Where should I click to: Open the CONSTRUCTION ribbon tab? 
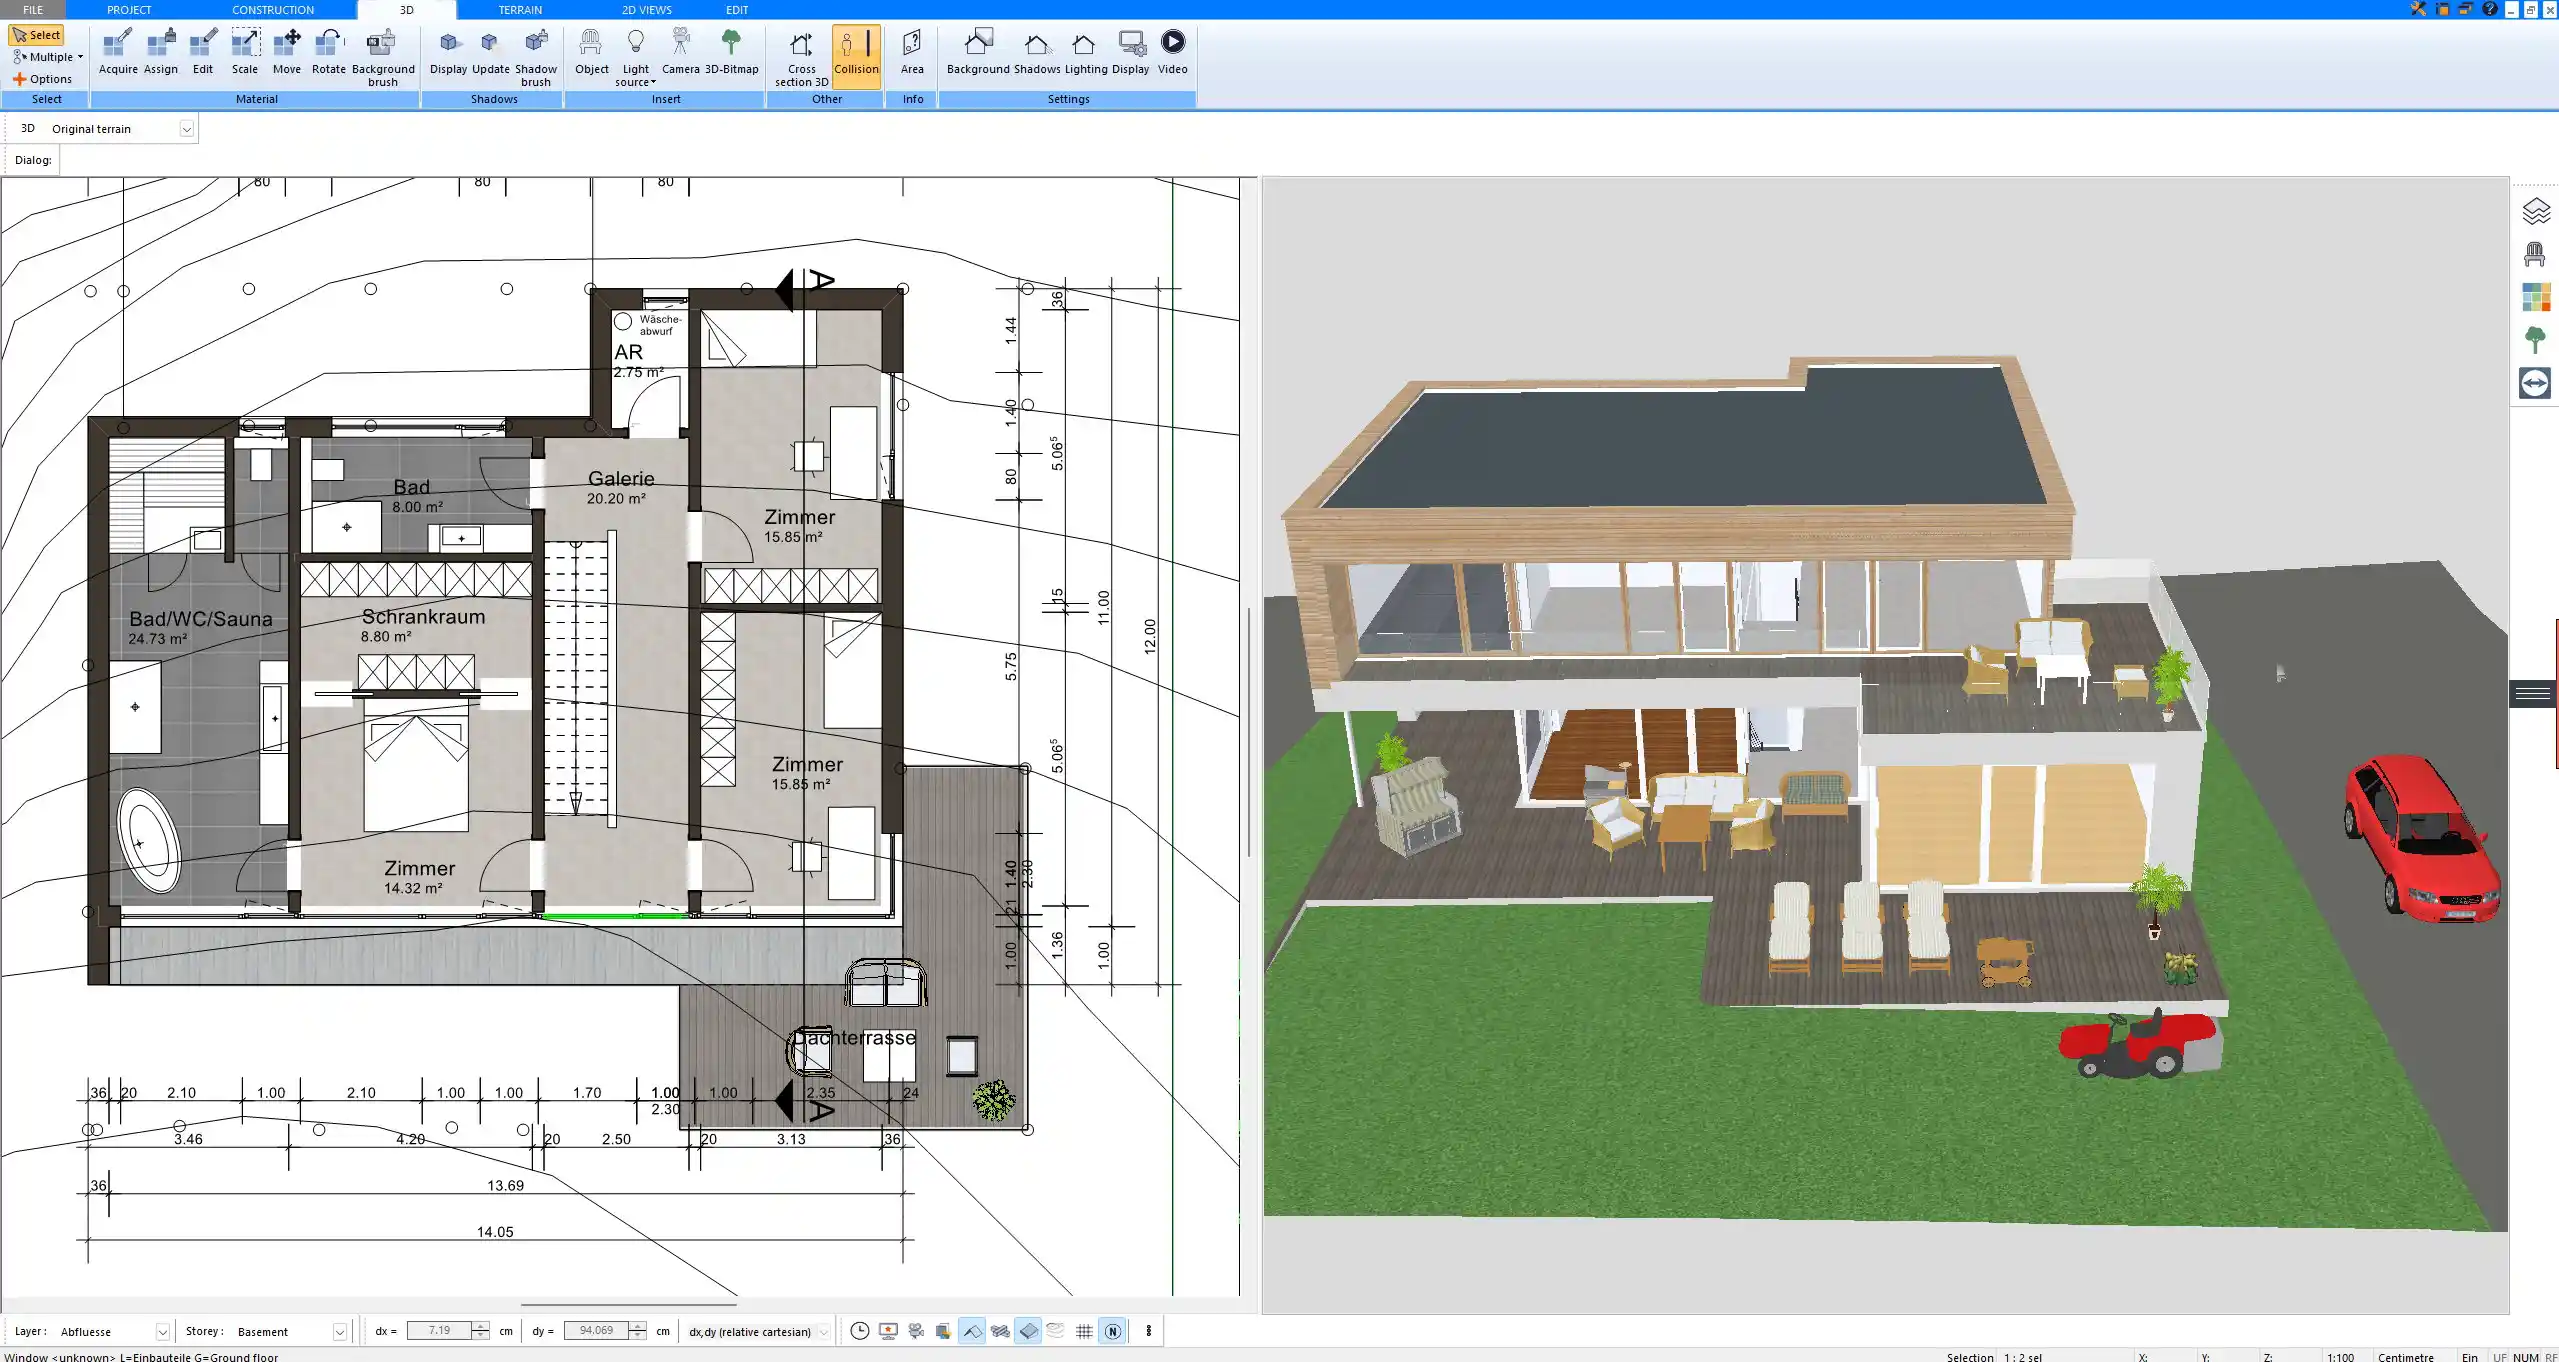pyautogui.click(x=273, y=9)
